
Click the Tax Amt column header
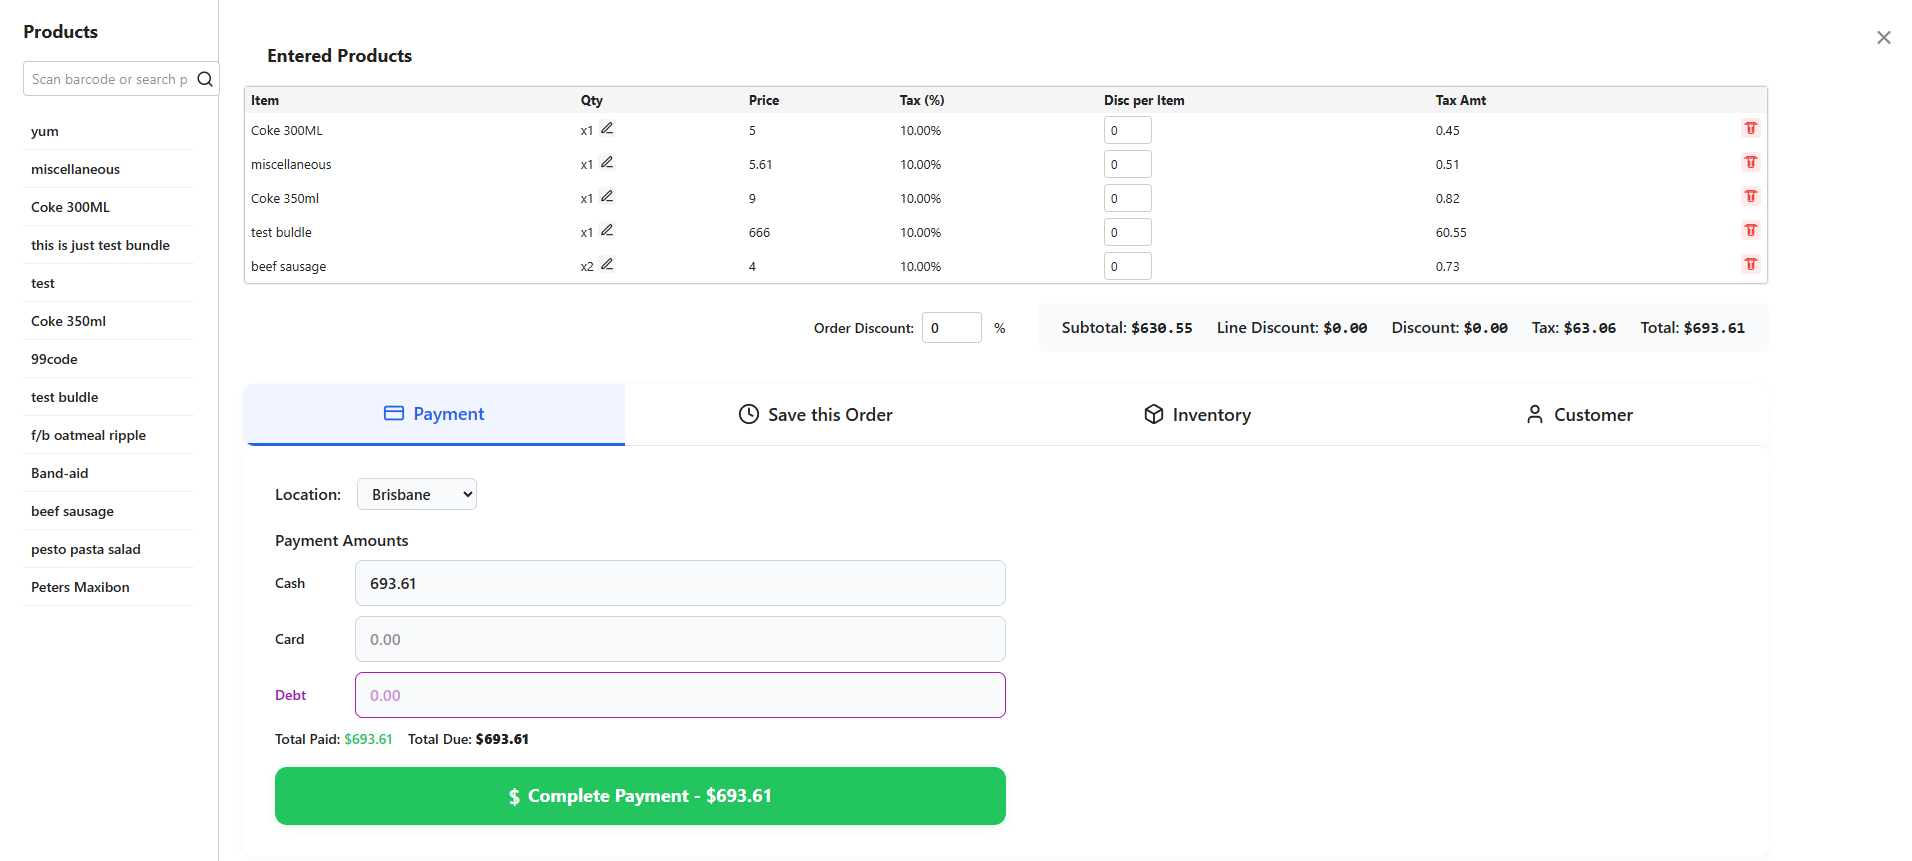click(x=1461, y=100)
